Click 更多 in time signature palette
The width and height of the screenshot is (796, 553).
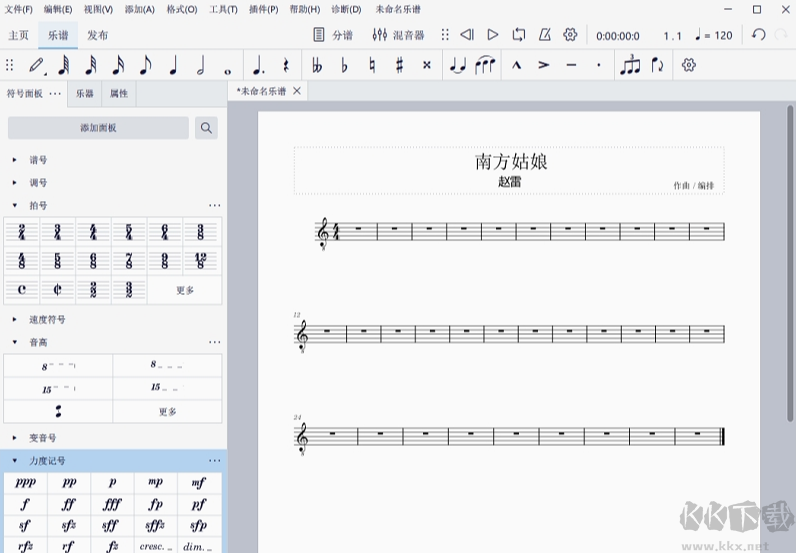[185, 290]
